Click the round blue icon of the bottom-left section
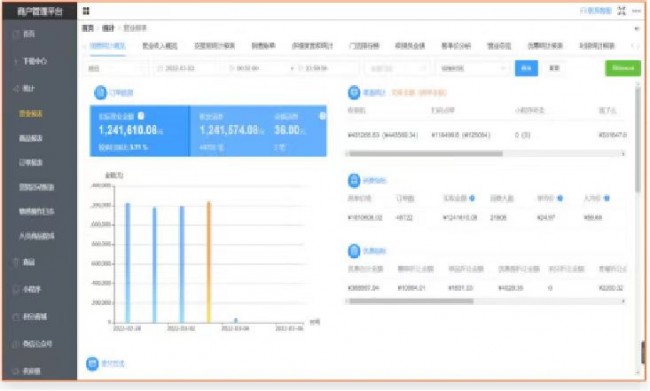The height and width of the screenshot is (391, 650). [92, 364]
